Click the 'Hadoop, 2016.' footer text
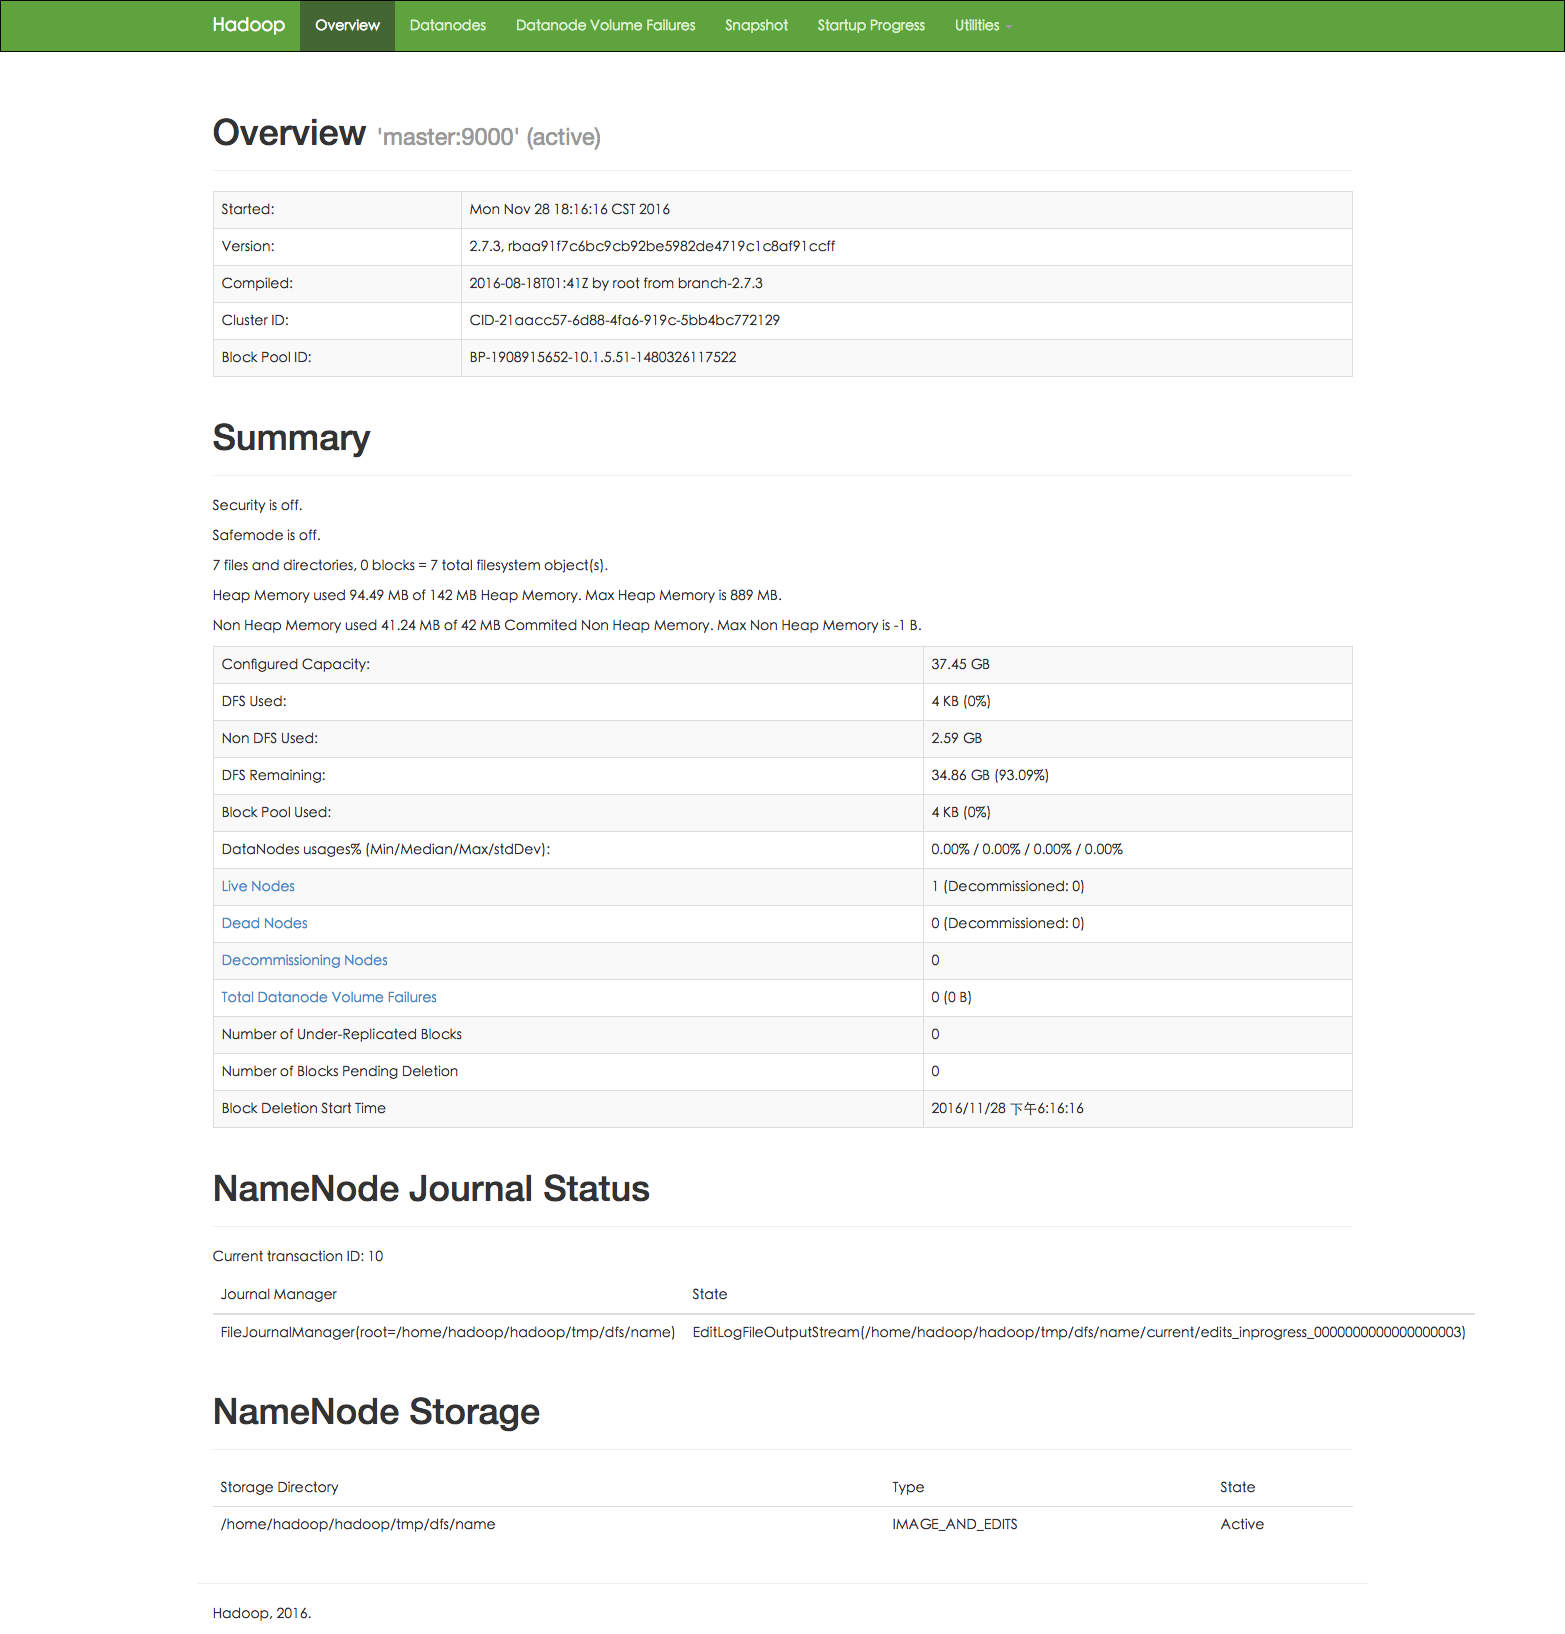 [x=261, y=1613]
